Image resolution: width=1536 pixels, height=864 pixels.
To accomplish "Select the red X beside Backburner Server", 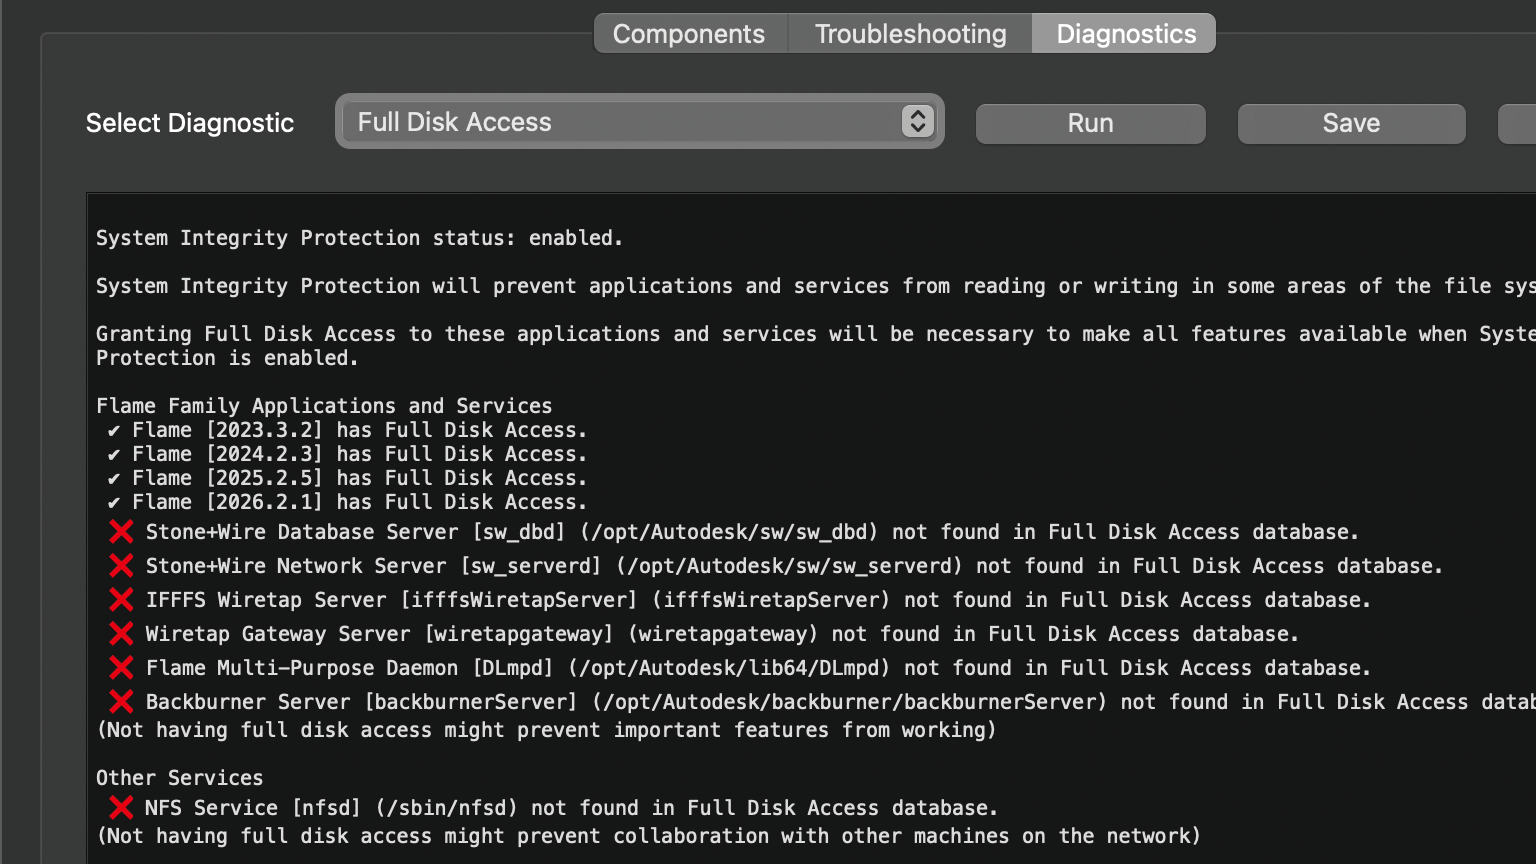I will (x=121, y=702).
